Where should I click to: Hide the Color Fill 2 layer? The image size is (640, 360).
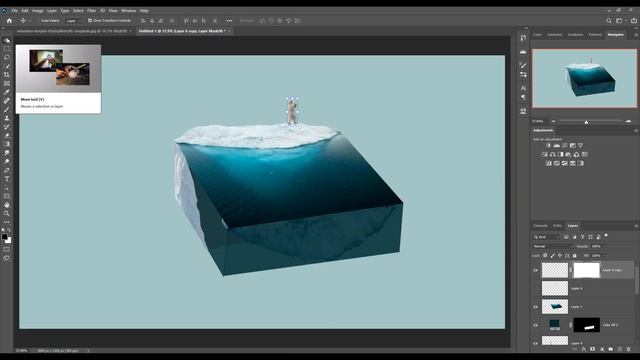[535, 325]
